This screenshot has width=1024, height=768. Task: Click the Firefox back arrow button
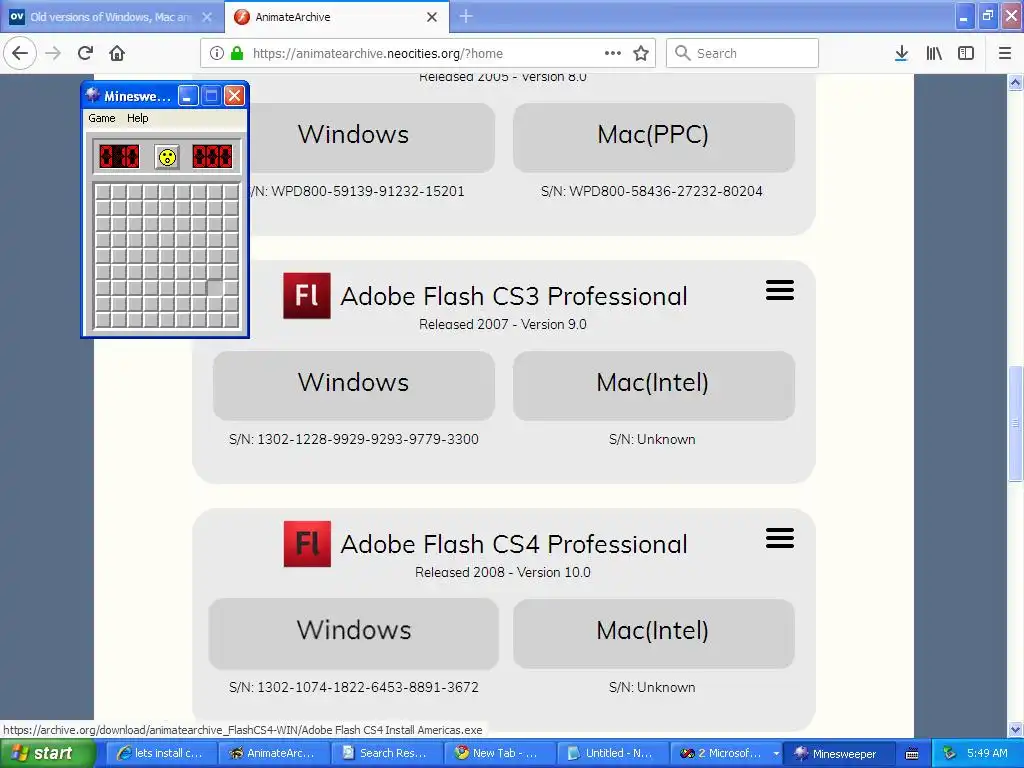point(20,53)
